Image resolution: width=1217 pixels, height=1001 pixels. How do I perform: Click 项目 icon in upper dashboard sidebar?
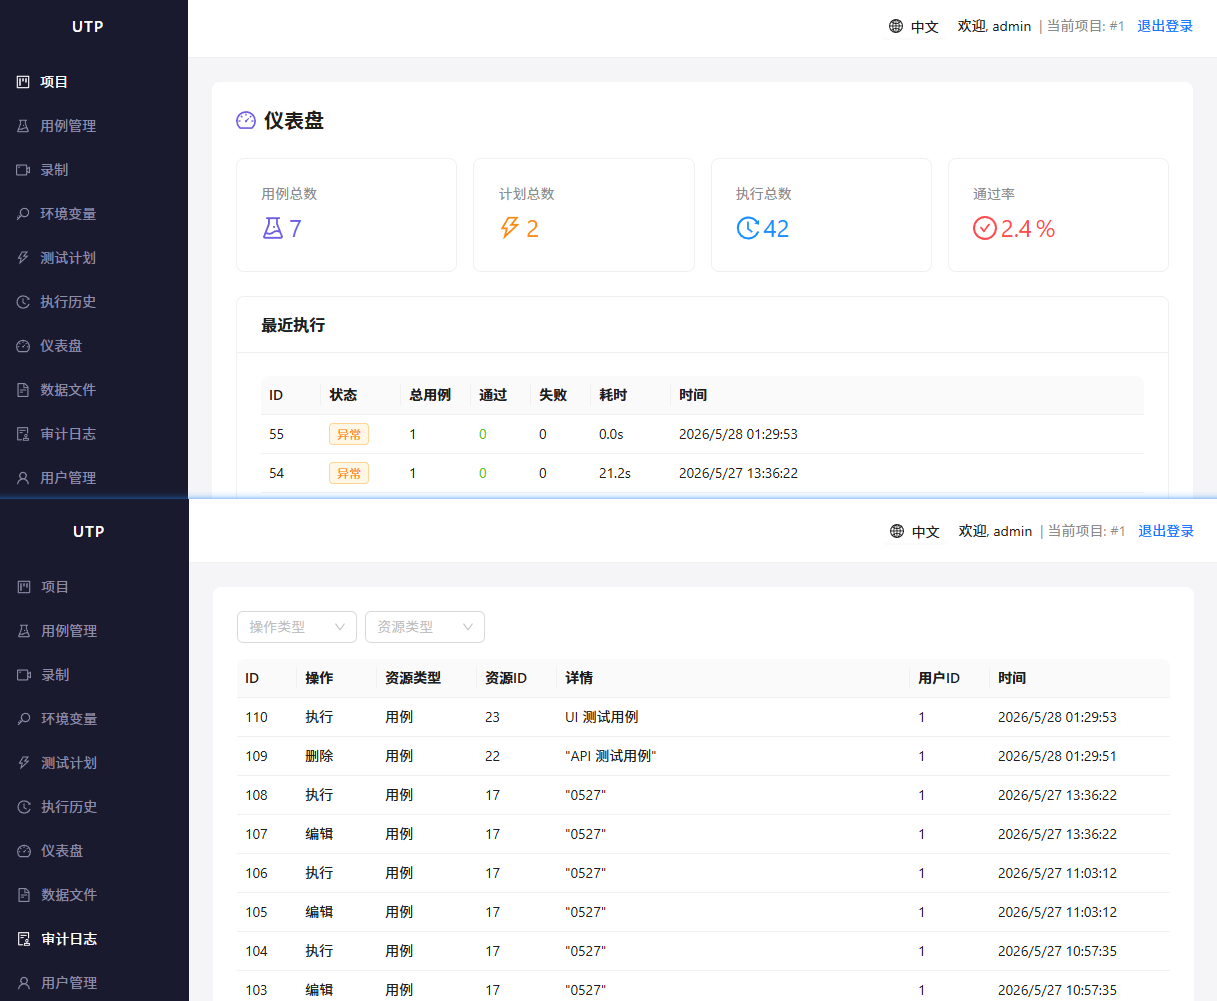[23, 82]
